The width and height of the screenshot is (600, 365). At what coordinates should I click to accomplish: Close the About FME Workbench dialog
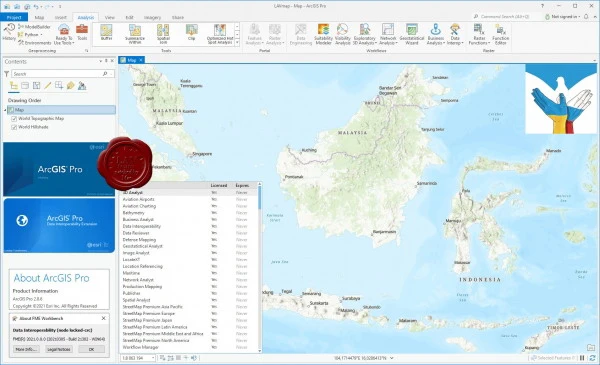point(104,318)
